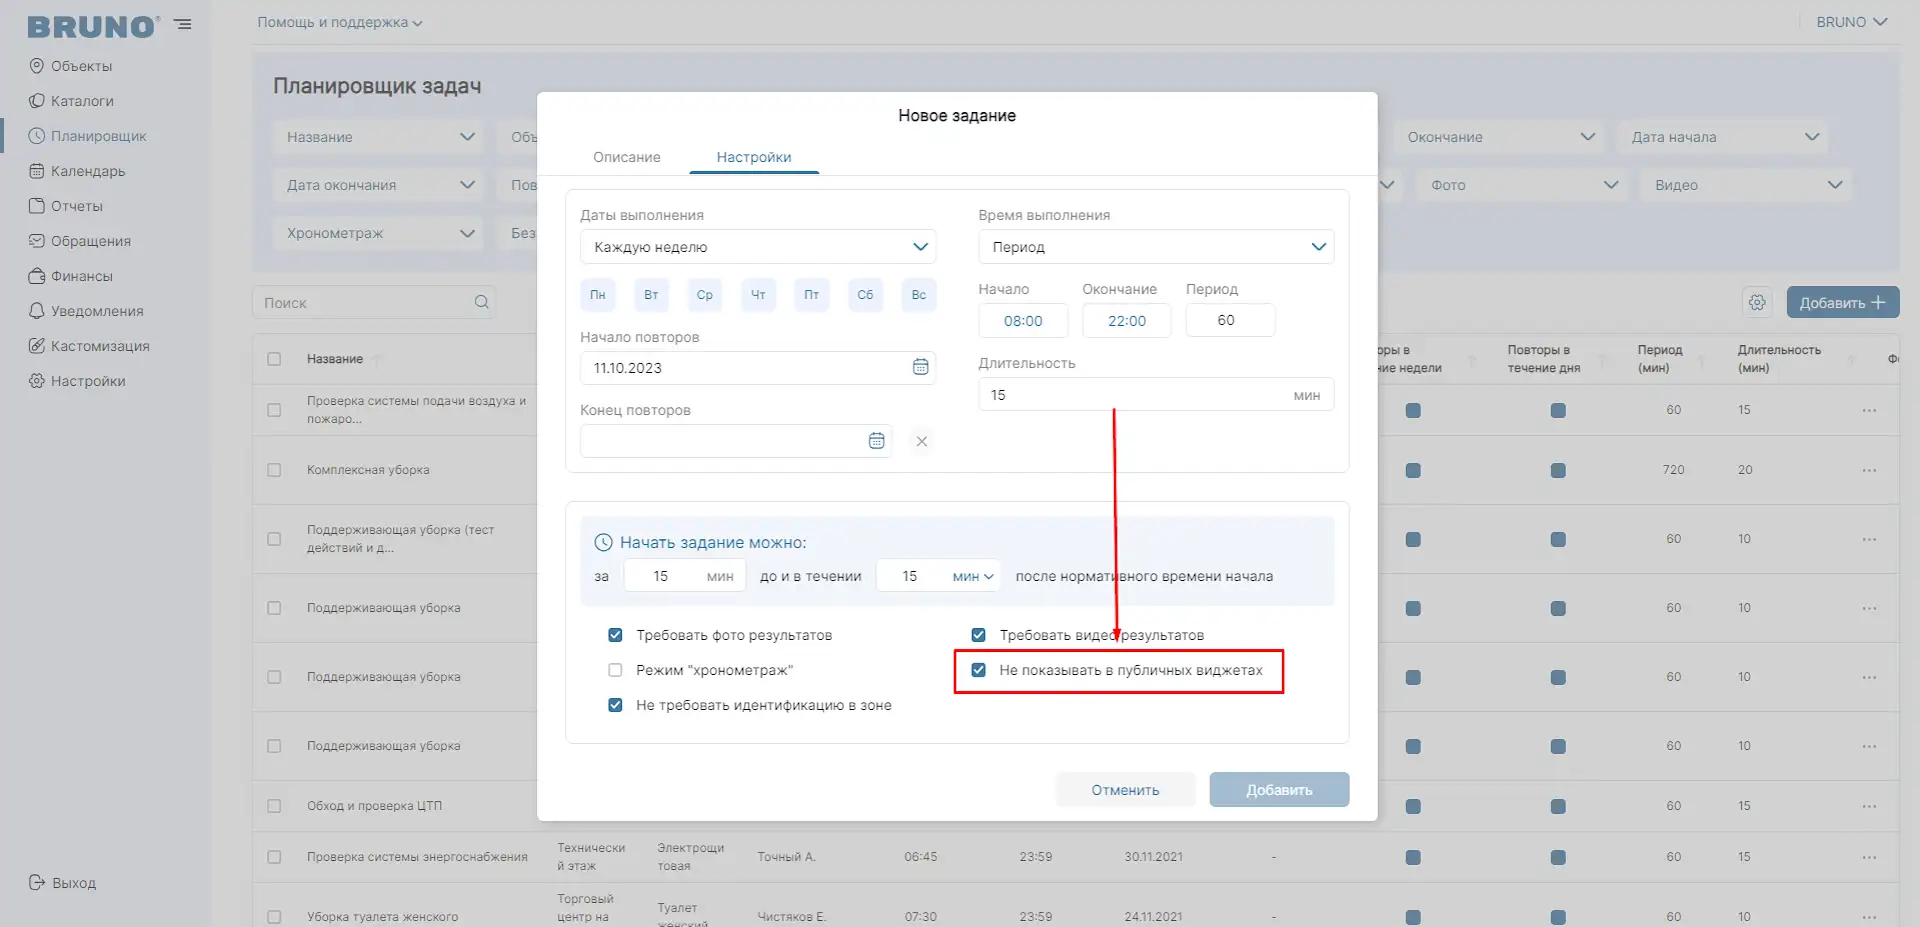
Task: Select the Вт weekday button
Action: tap(651, 295)
